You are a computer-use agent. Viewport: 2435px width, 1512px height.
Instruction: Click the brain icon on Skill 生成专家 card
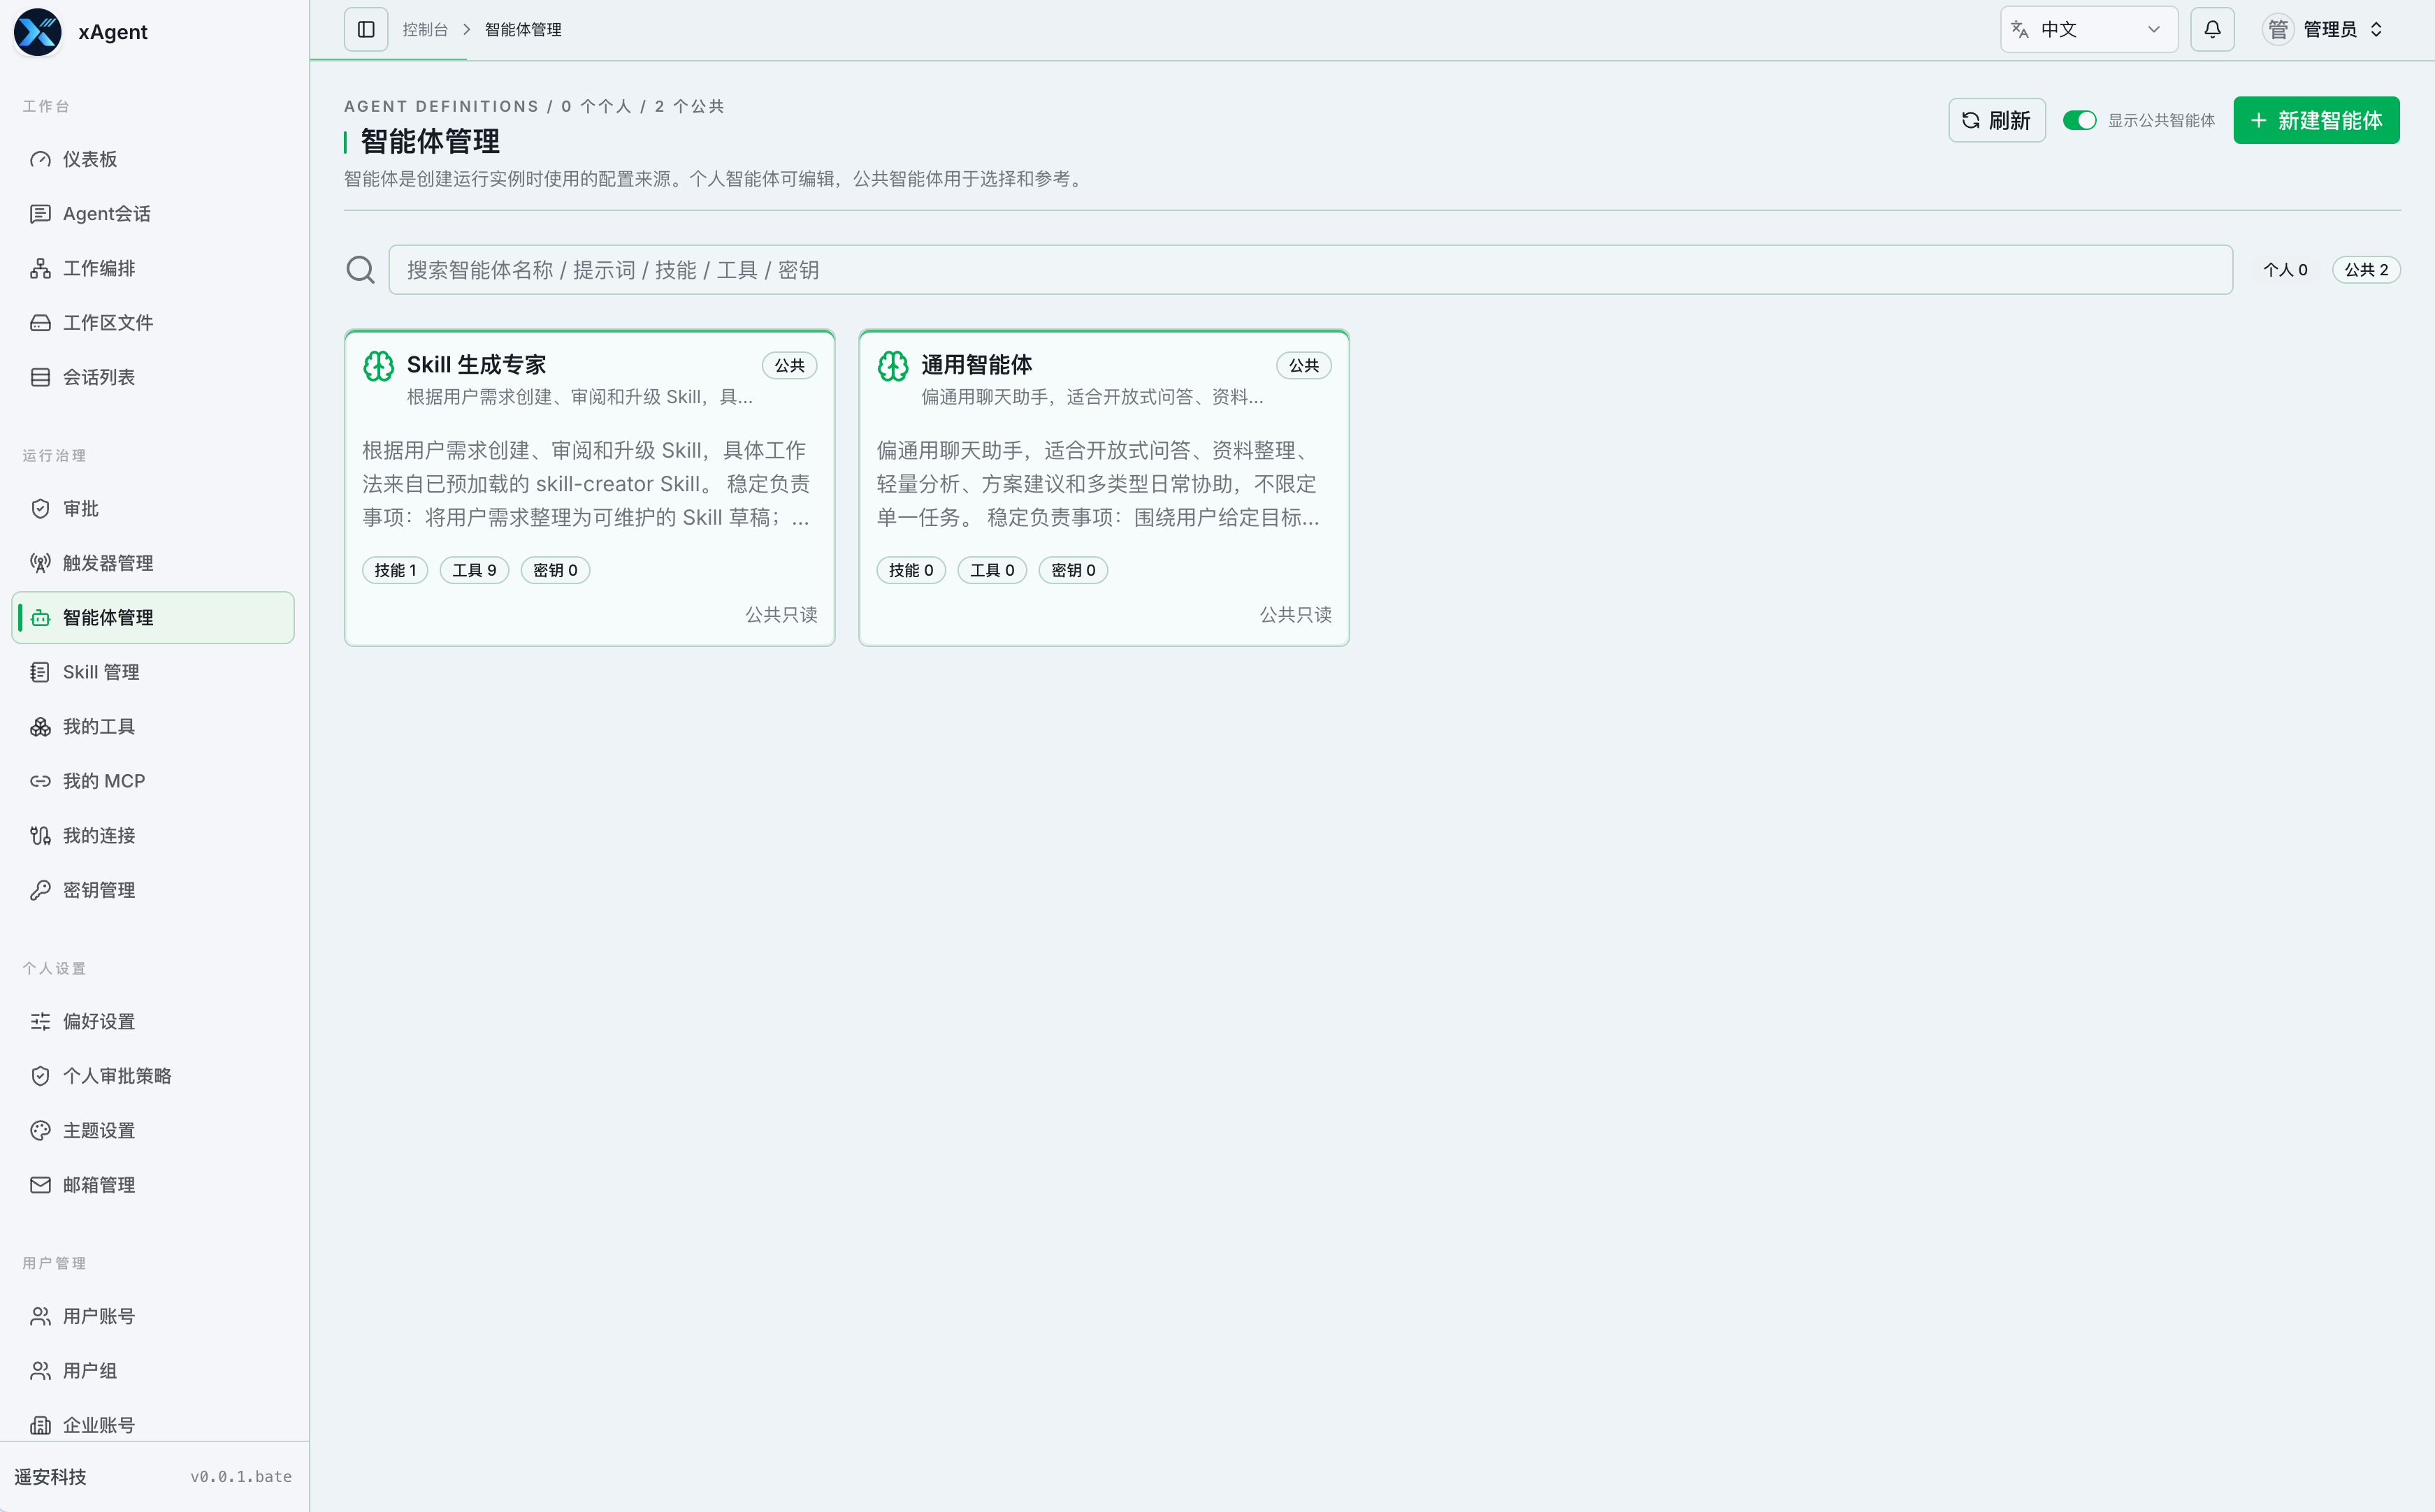pyautogui.click(x=378, y=366)
